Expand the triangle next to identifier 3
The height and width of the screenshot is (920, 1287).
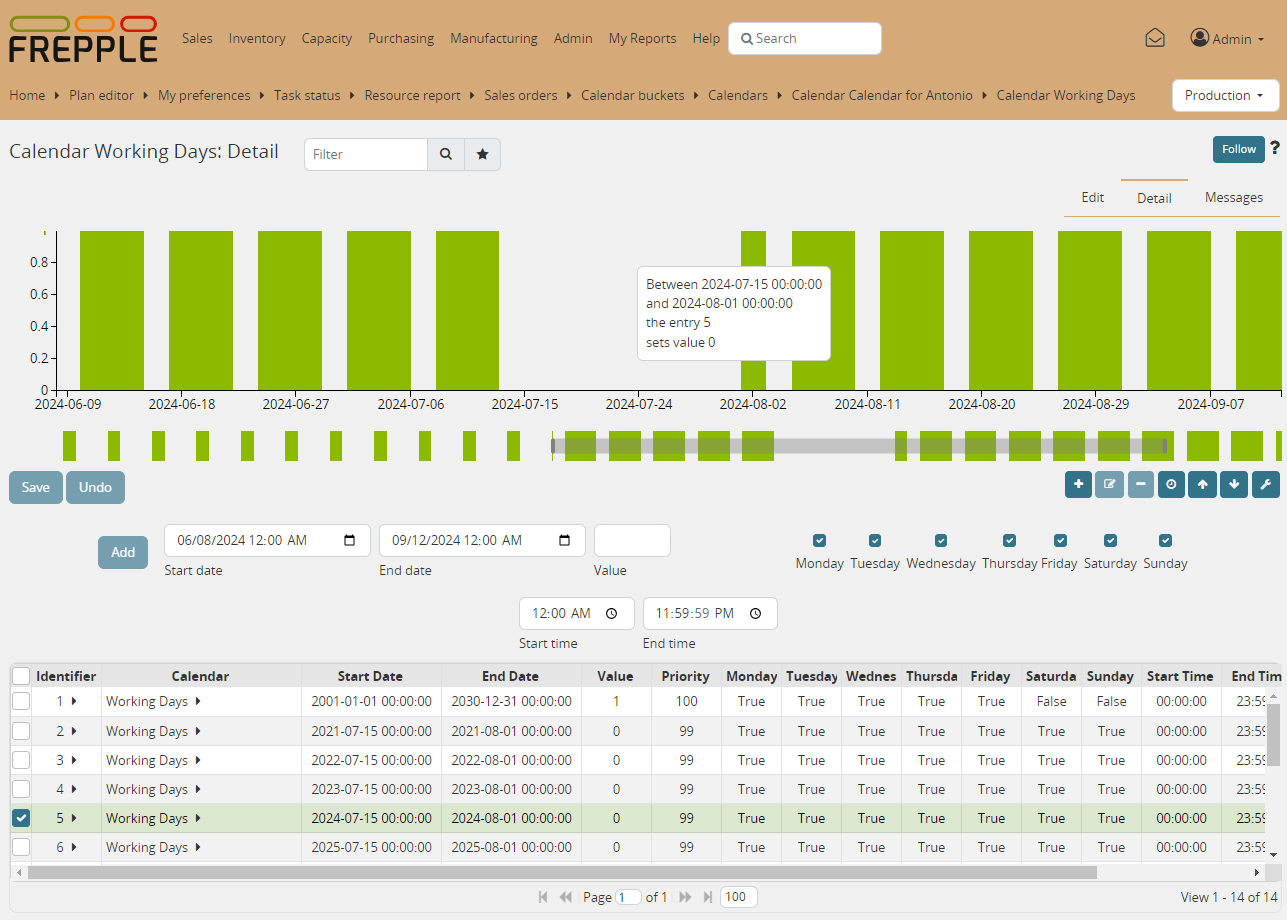click(x=74, y=760)
